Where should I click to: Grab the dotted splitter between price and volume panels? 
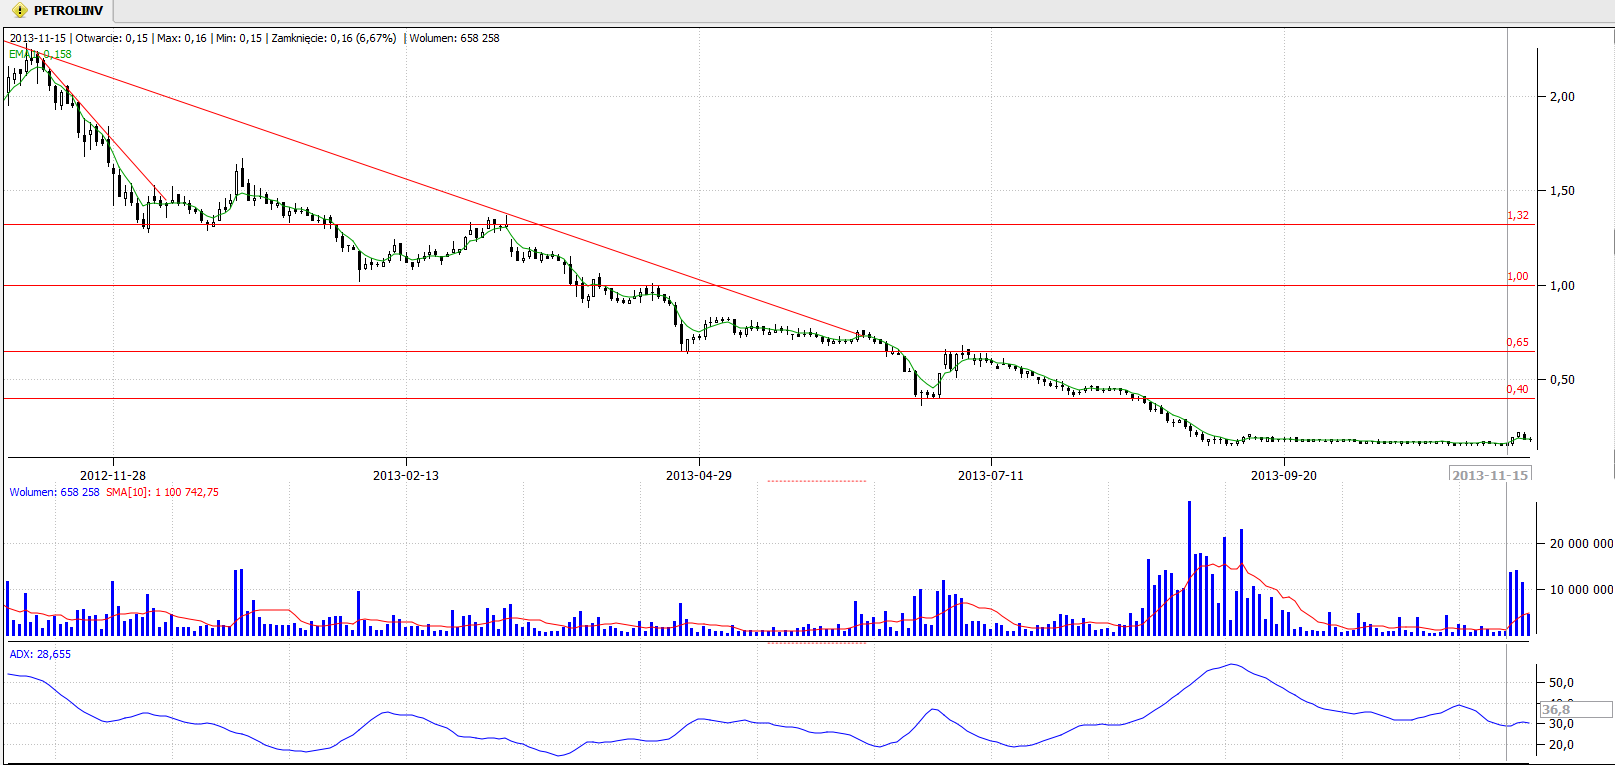click(x=817, y=481)
